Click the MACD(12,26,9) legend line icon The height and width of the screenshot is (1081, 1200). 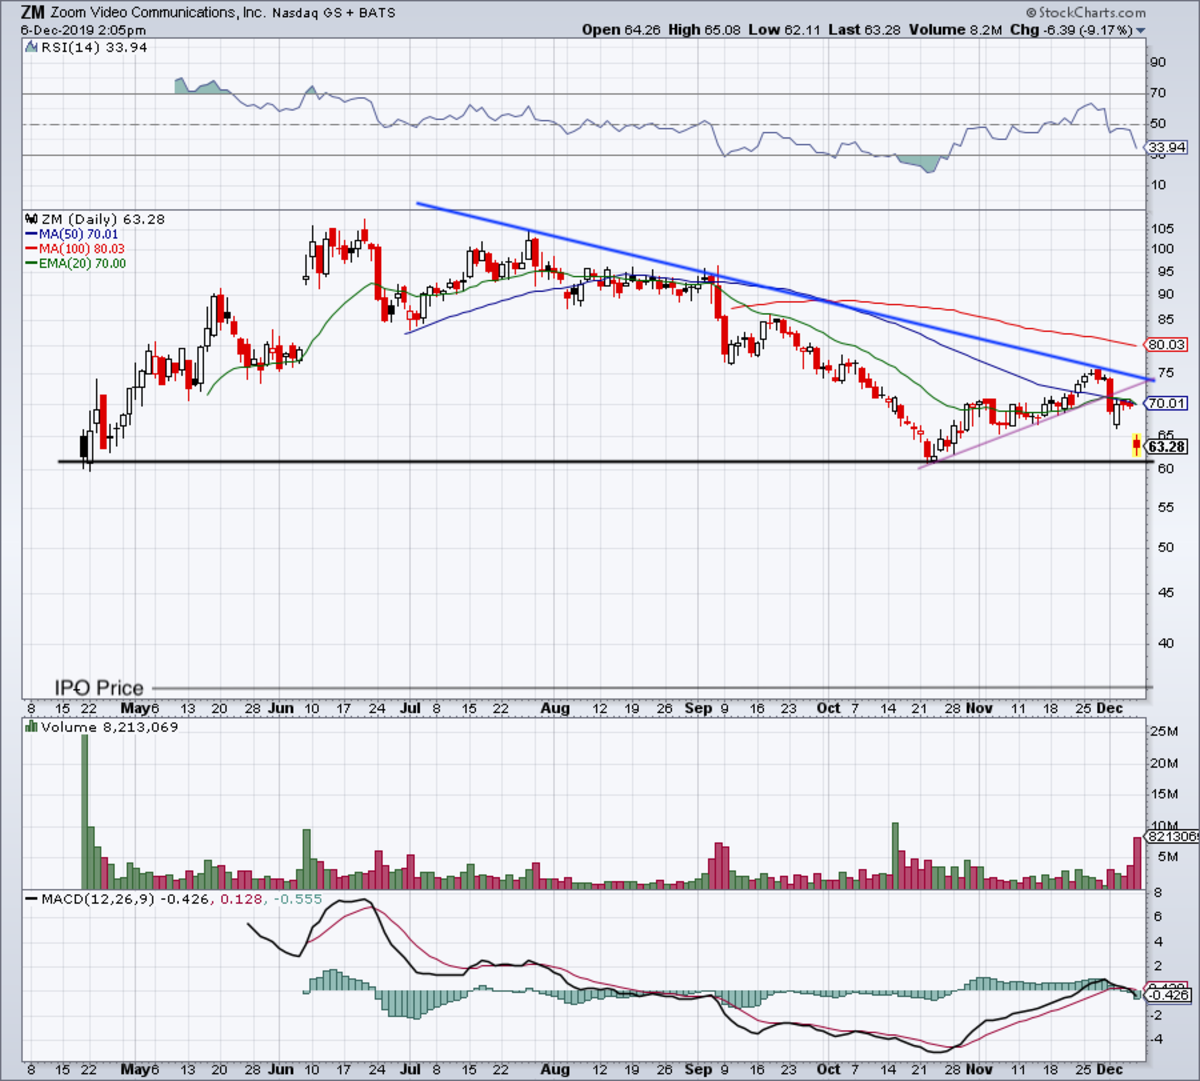[x=31, y=899]
